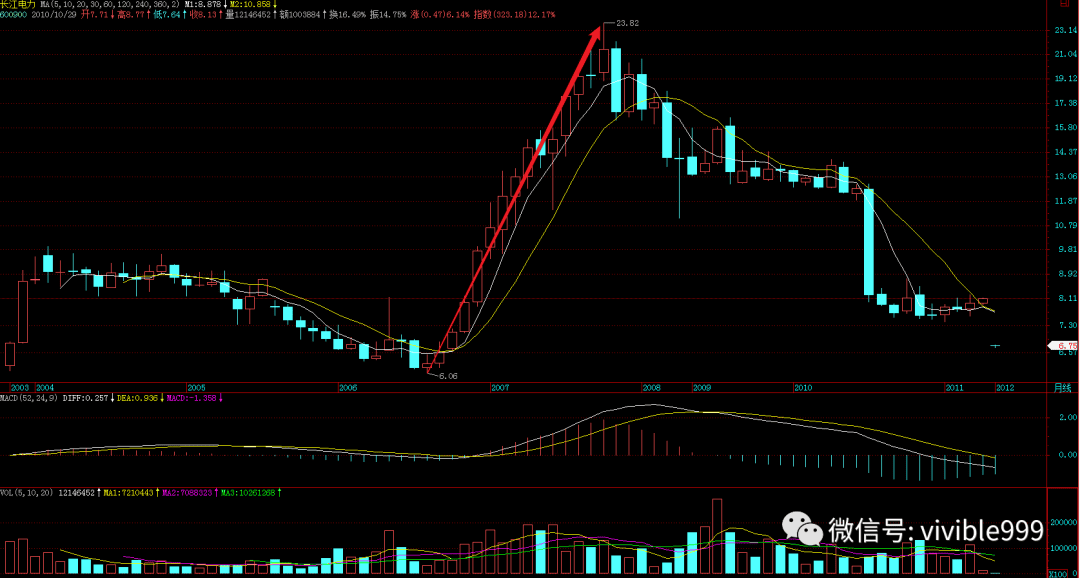Open the MACD(52,24,9) indicator label
The height and width of the screenshot is (578, 1080).
point(29,398)
